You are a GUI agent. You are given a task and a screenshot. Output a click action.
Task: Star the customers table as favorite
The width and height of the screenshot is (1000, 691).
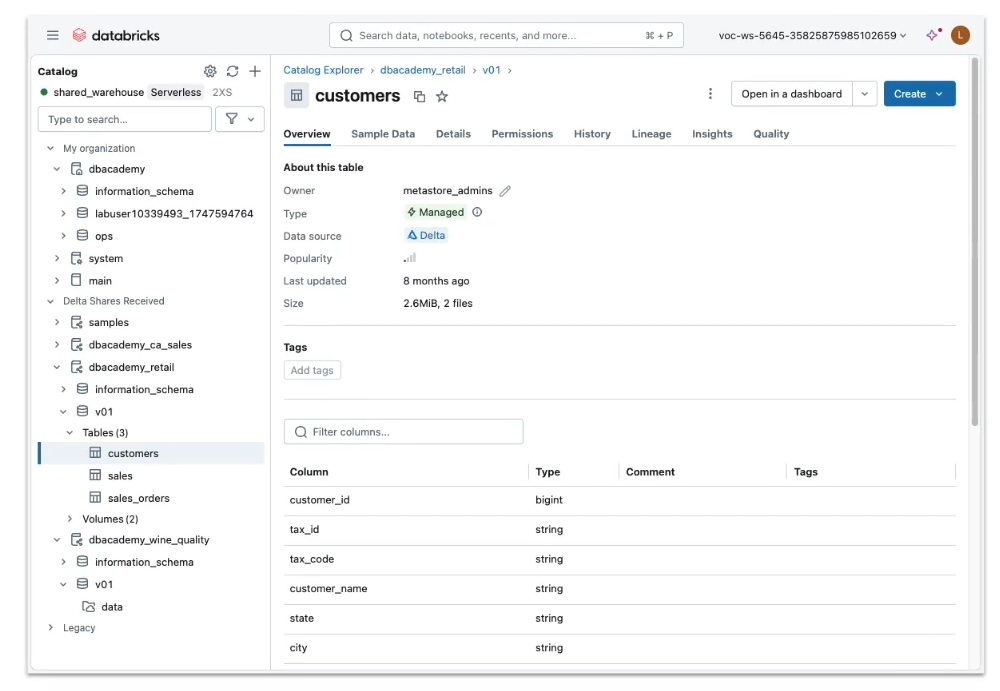[442, 97]
